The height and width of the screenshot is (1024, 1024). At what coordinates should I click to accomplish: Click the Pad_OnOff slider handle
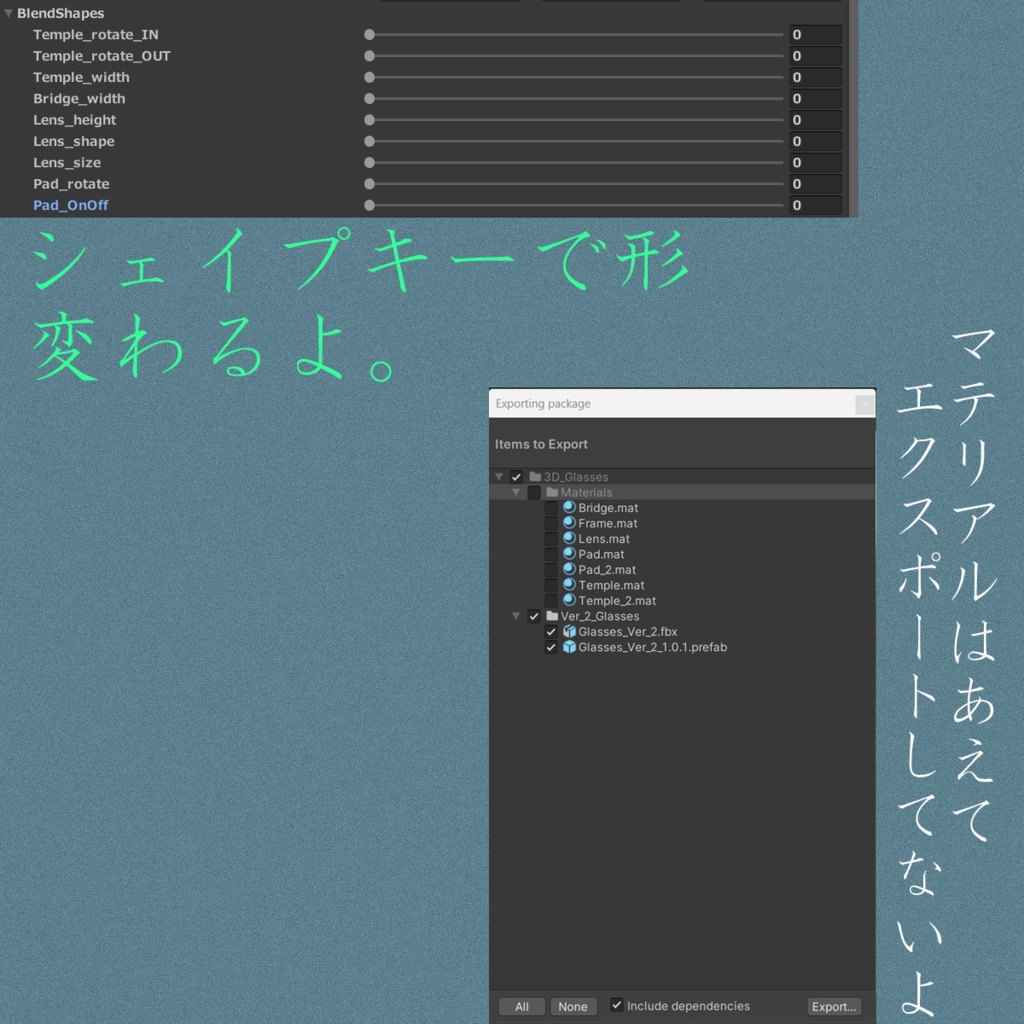pos(370,205)
